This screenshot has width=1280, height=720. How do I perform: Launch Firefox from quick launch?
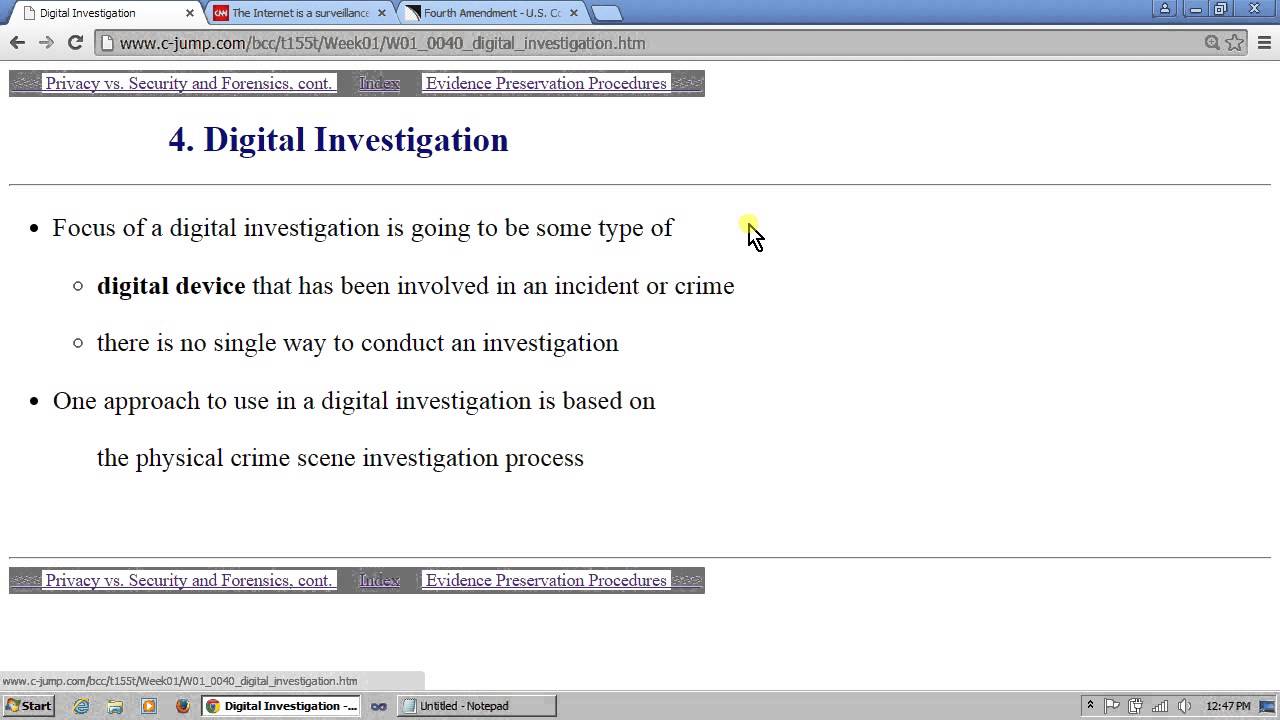[x=182, y=706]
